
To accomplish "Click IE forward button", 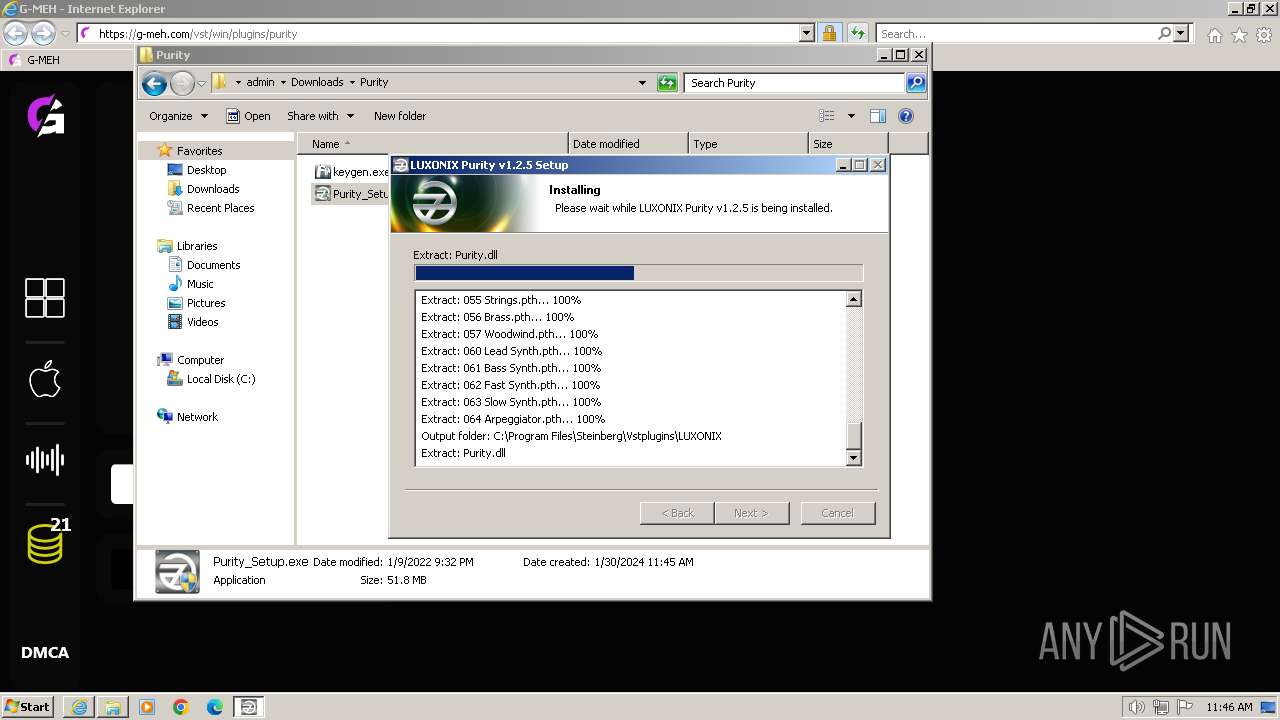I will pos(43,33).
